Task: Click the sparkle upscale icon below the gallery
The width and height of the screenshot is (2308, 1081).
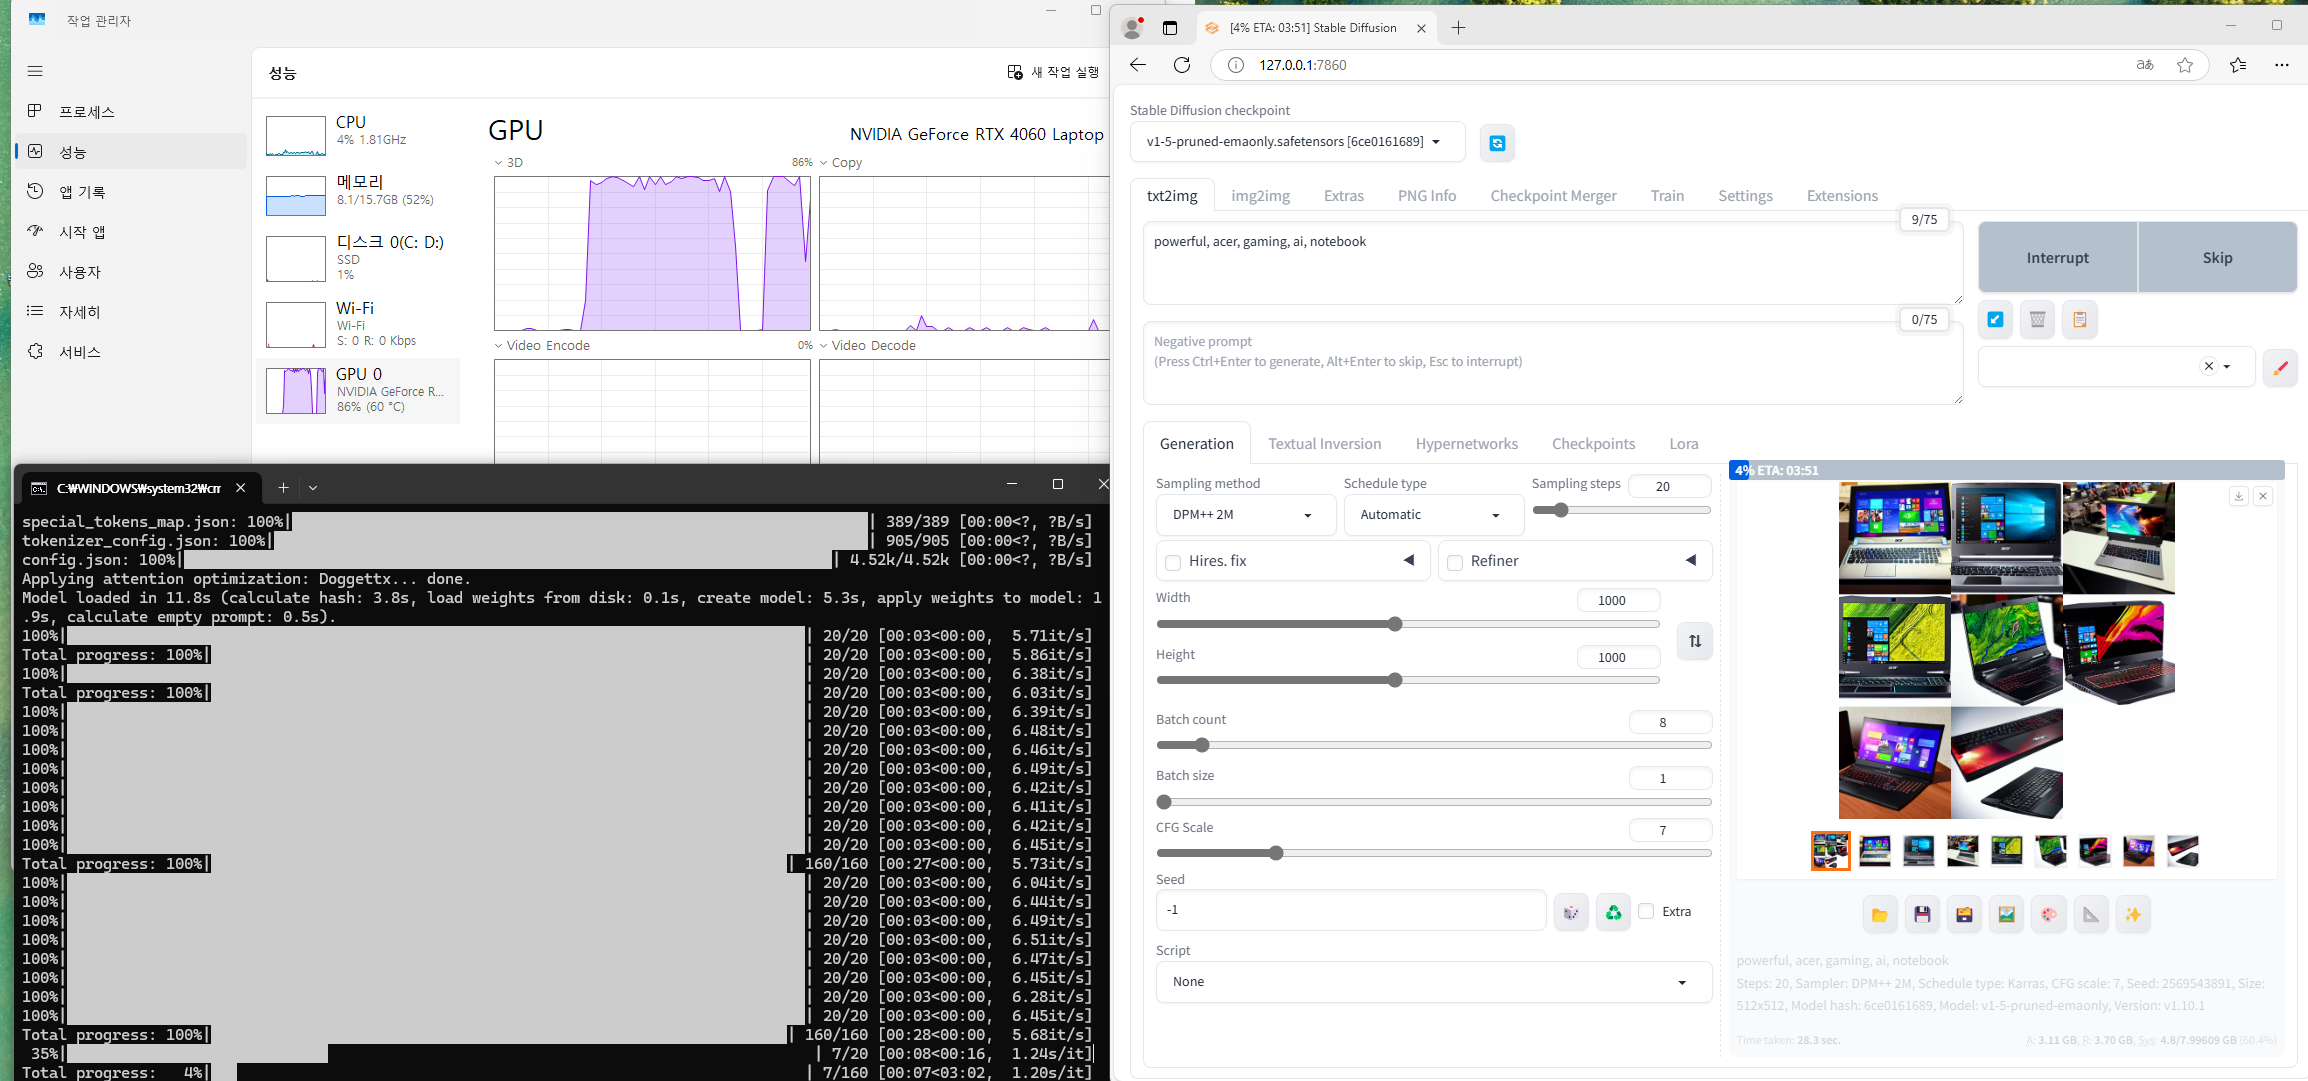Action: 2133,914
